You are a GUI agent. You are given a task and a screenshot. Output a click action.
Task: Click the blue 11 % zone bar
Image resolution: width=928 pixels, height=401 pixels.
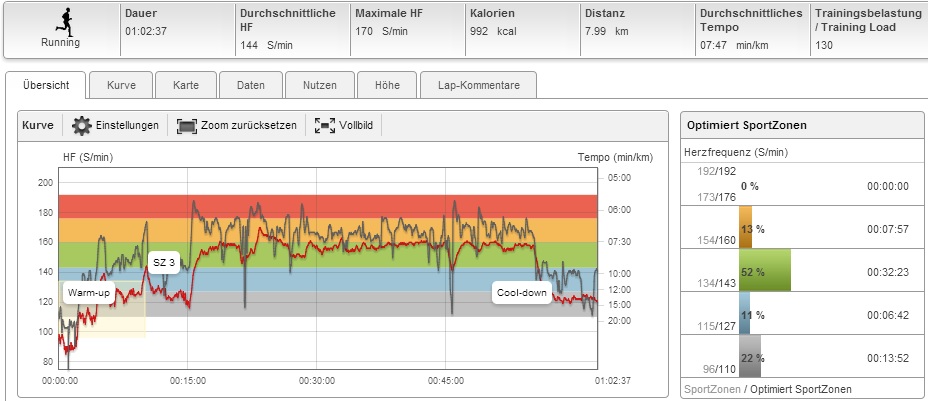(x=744, y=314)
